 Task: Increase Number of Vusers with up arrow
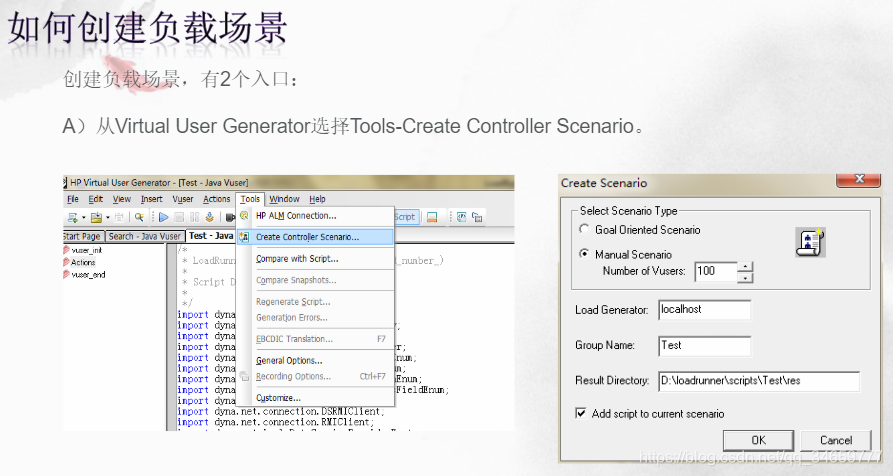tap(745, 266)
